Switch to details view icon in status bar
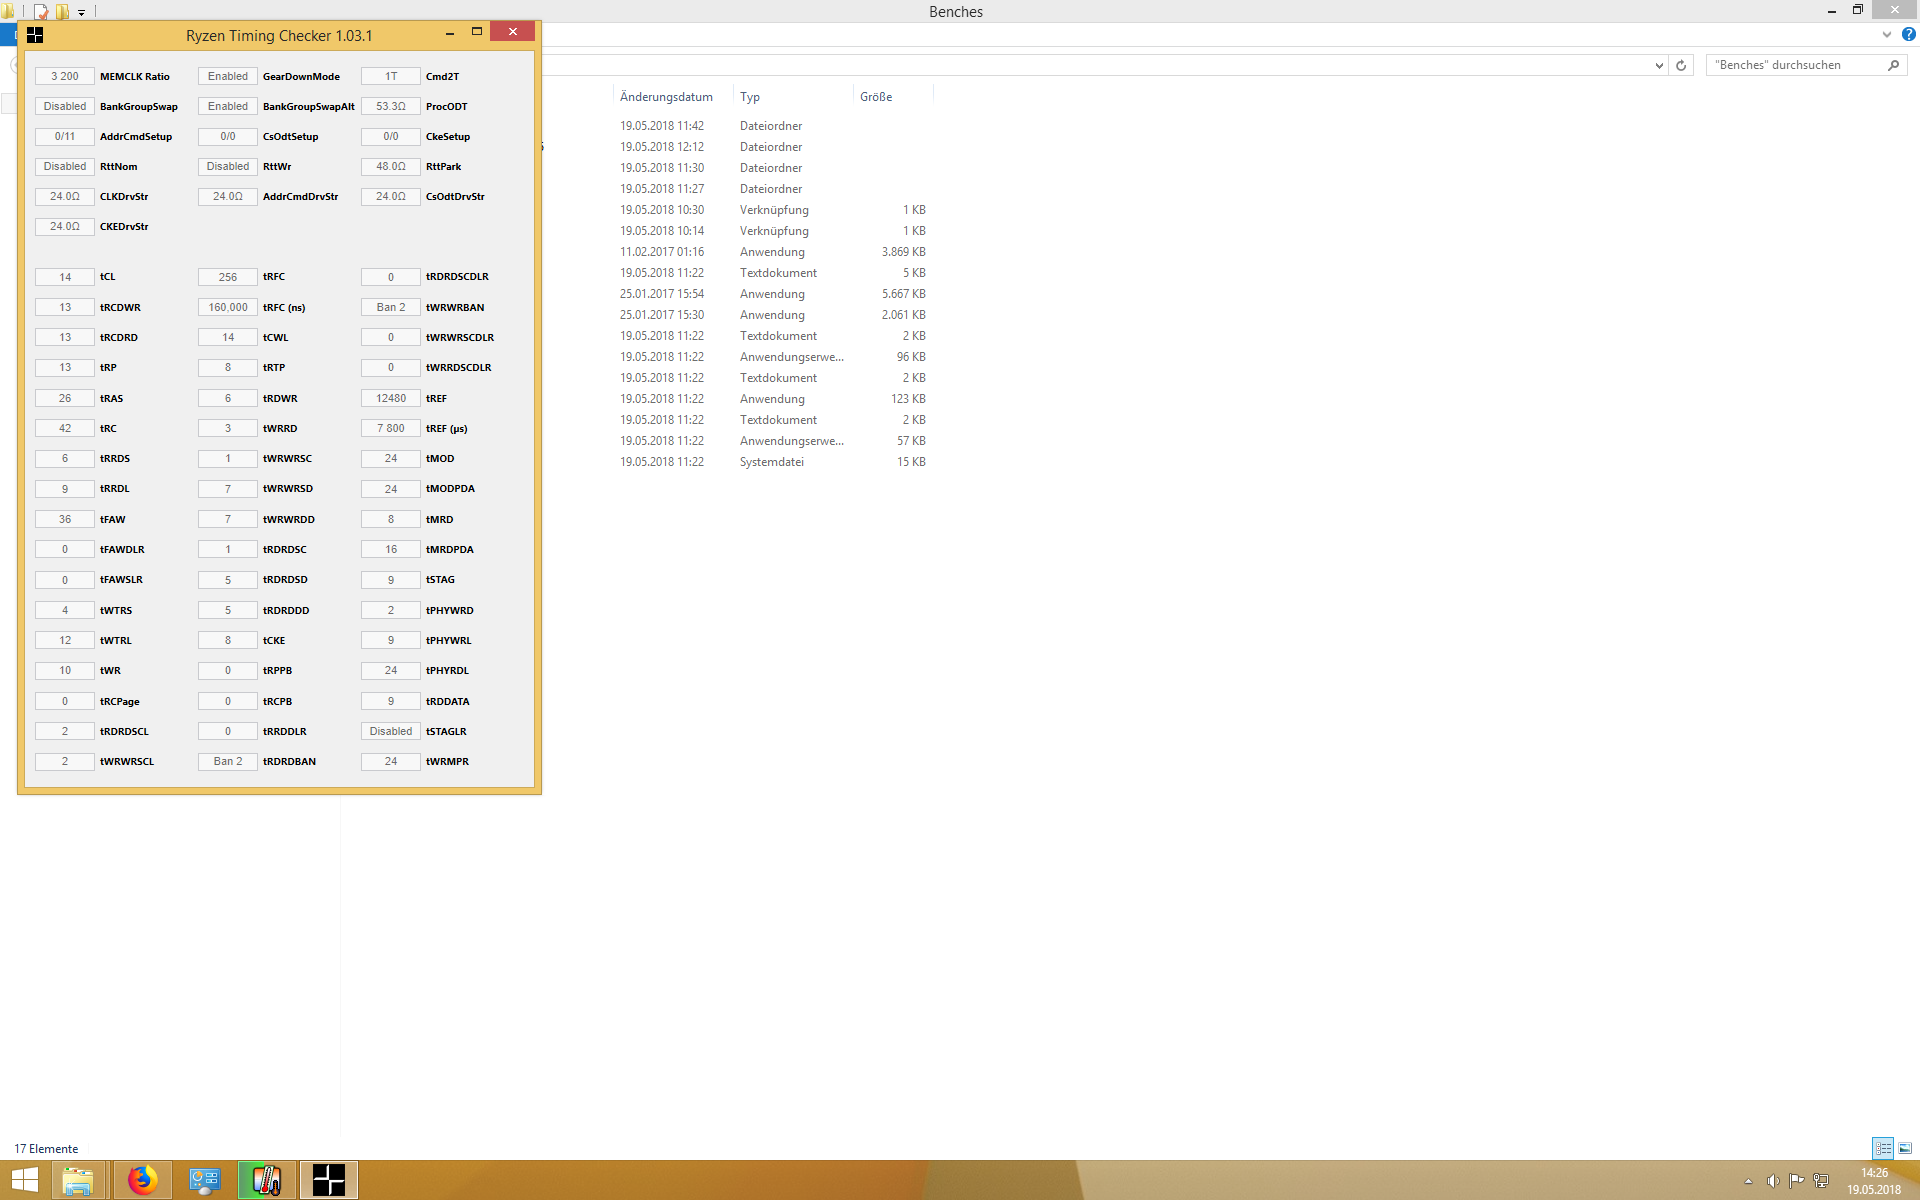Viewport: 1920px width, 1200px height. tap(1883, 1148)
